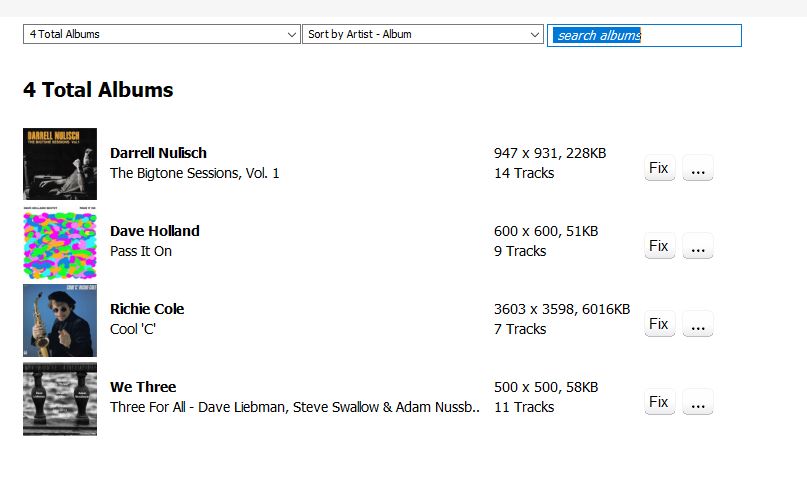This screenshot has height=498, width=807.
Task: Select the Darrell Nulisch artist name
Action: tap(158, 153)
